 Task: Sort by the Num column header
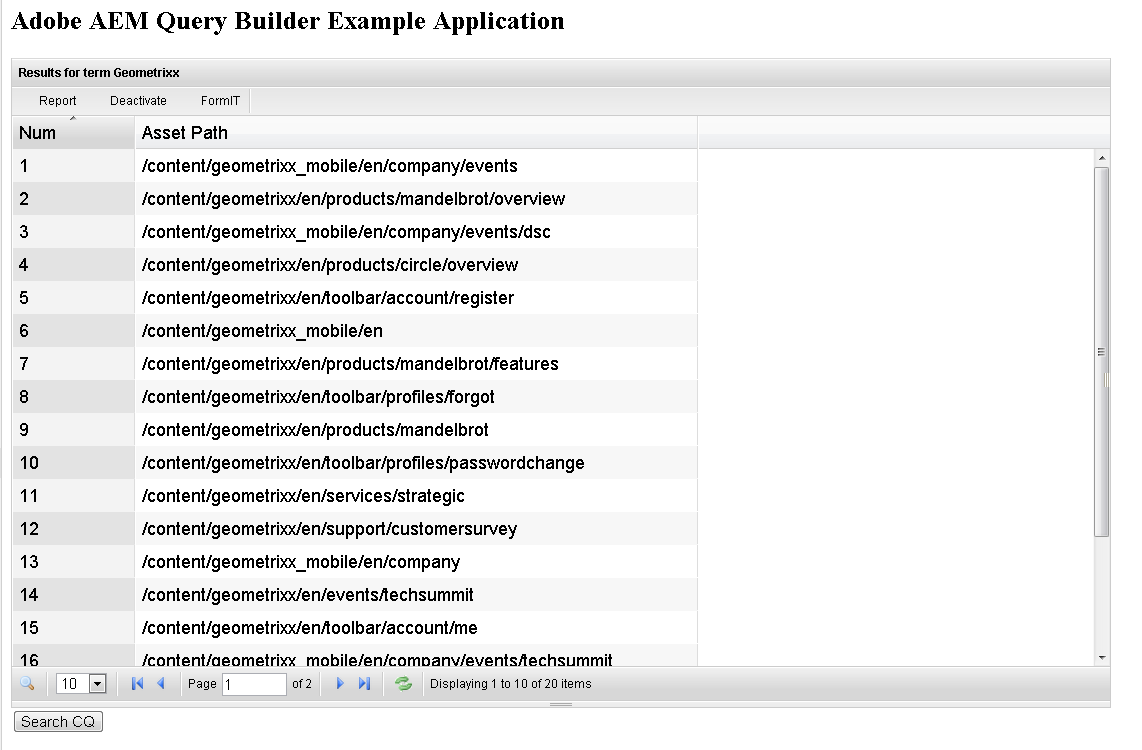tap(74, 133)
